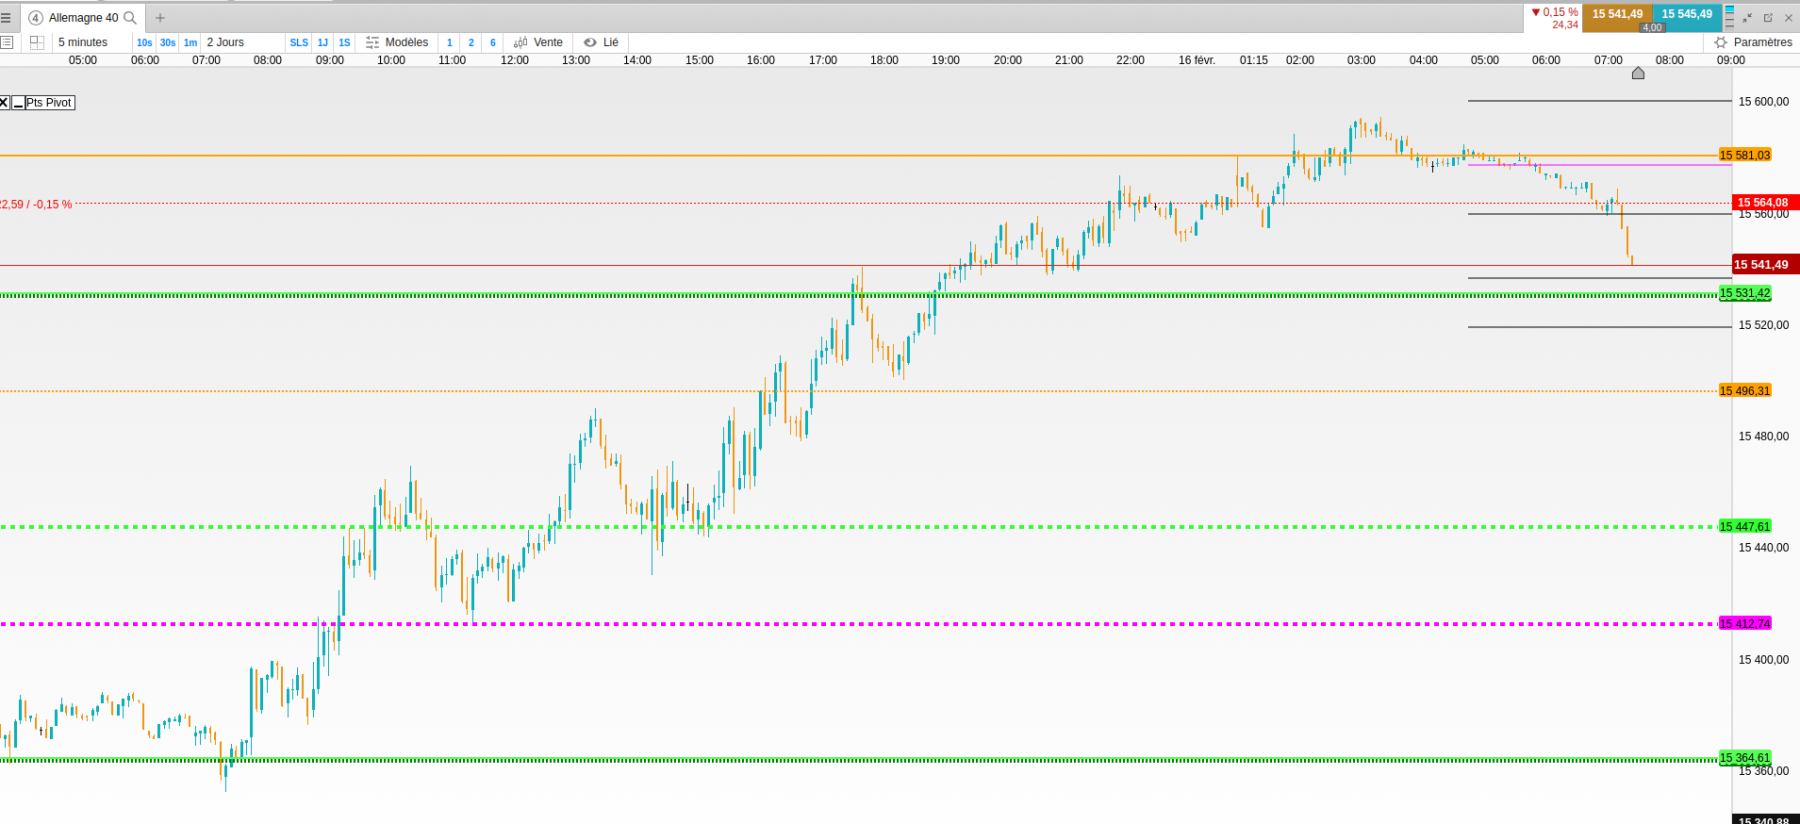Click the 15 400,00 price axis label
Image resolution: width=1800 pixels, height=824 pixels.
pos(1764,660)
